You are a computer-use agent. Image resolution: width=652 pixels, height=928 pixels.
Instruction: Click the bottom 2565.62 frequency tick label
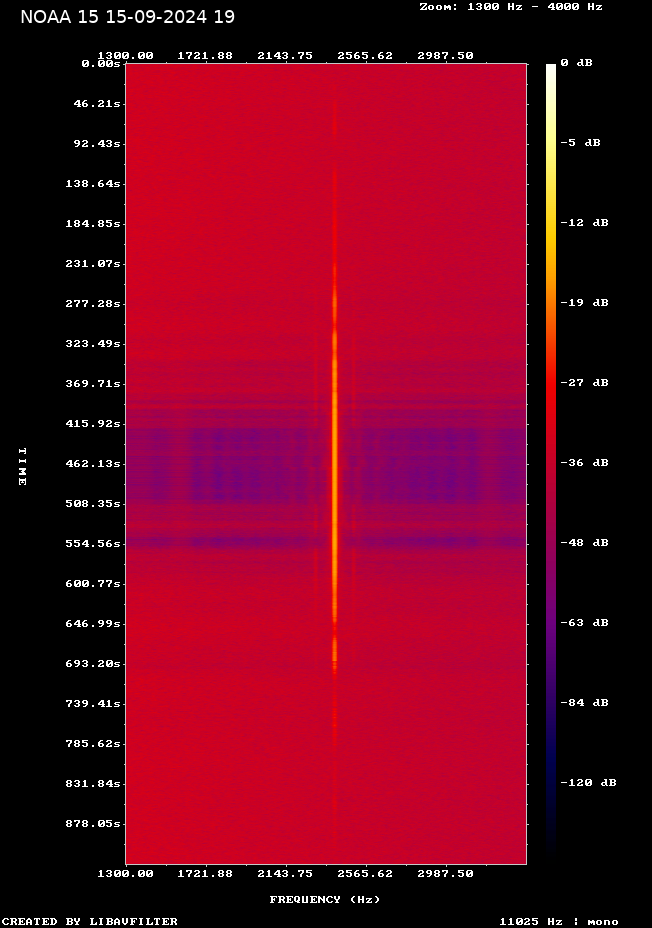(x=365, y=873)
